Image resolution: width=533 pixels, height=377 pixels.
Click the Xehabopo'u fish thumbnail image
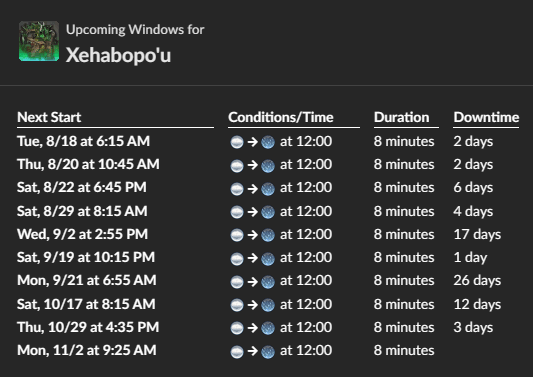[x=39, y=41]
